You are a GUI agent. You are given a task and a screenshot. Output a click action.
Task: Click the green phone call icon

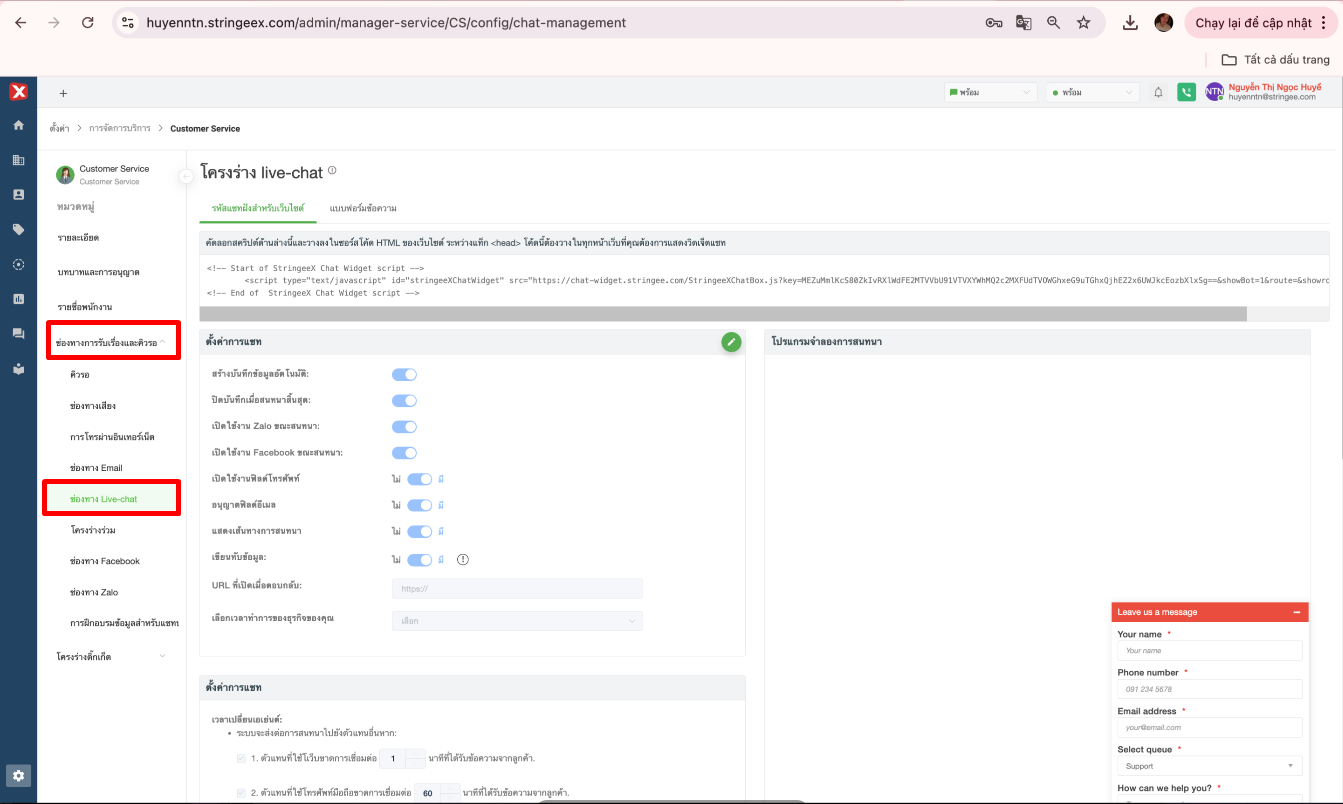point(1186,92)
